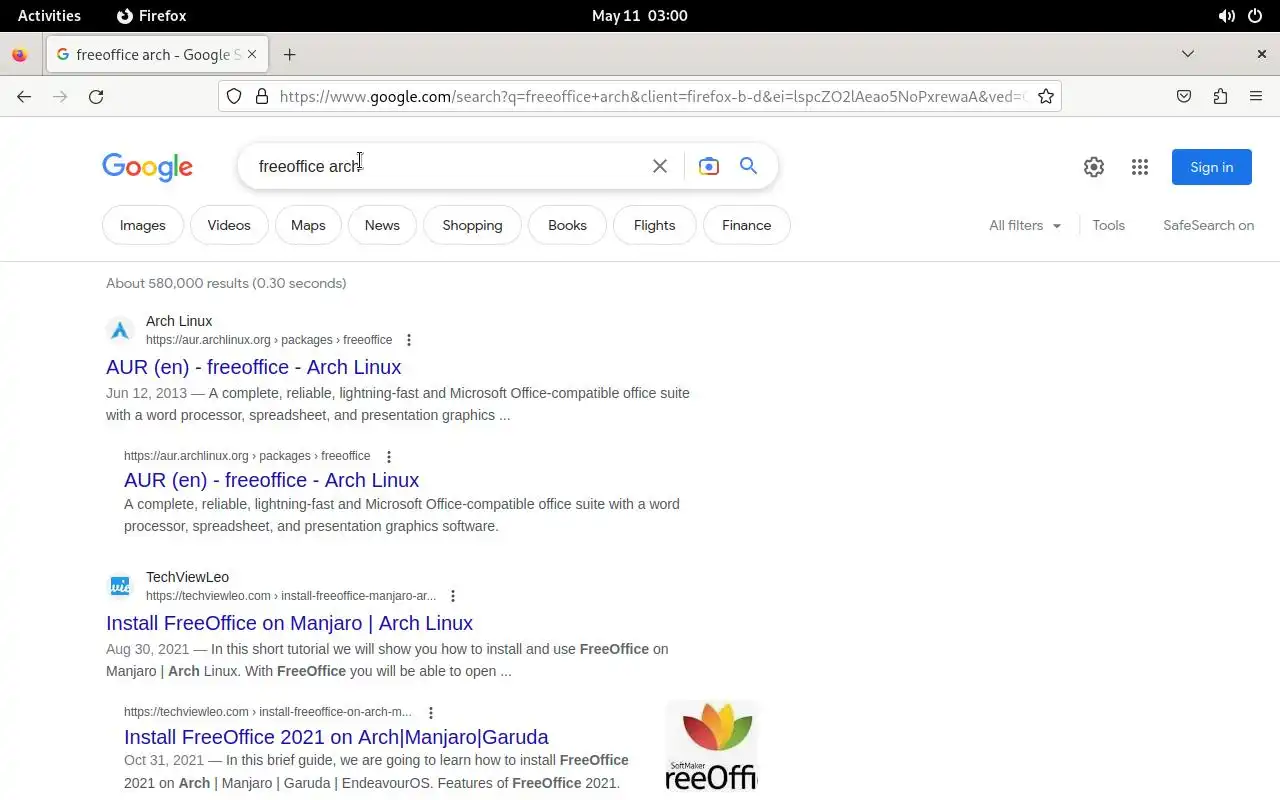Open more options for second AUR freeoffice result

389,456
